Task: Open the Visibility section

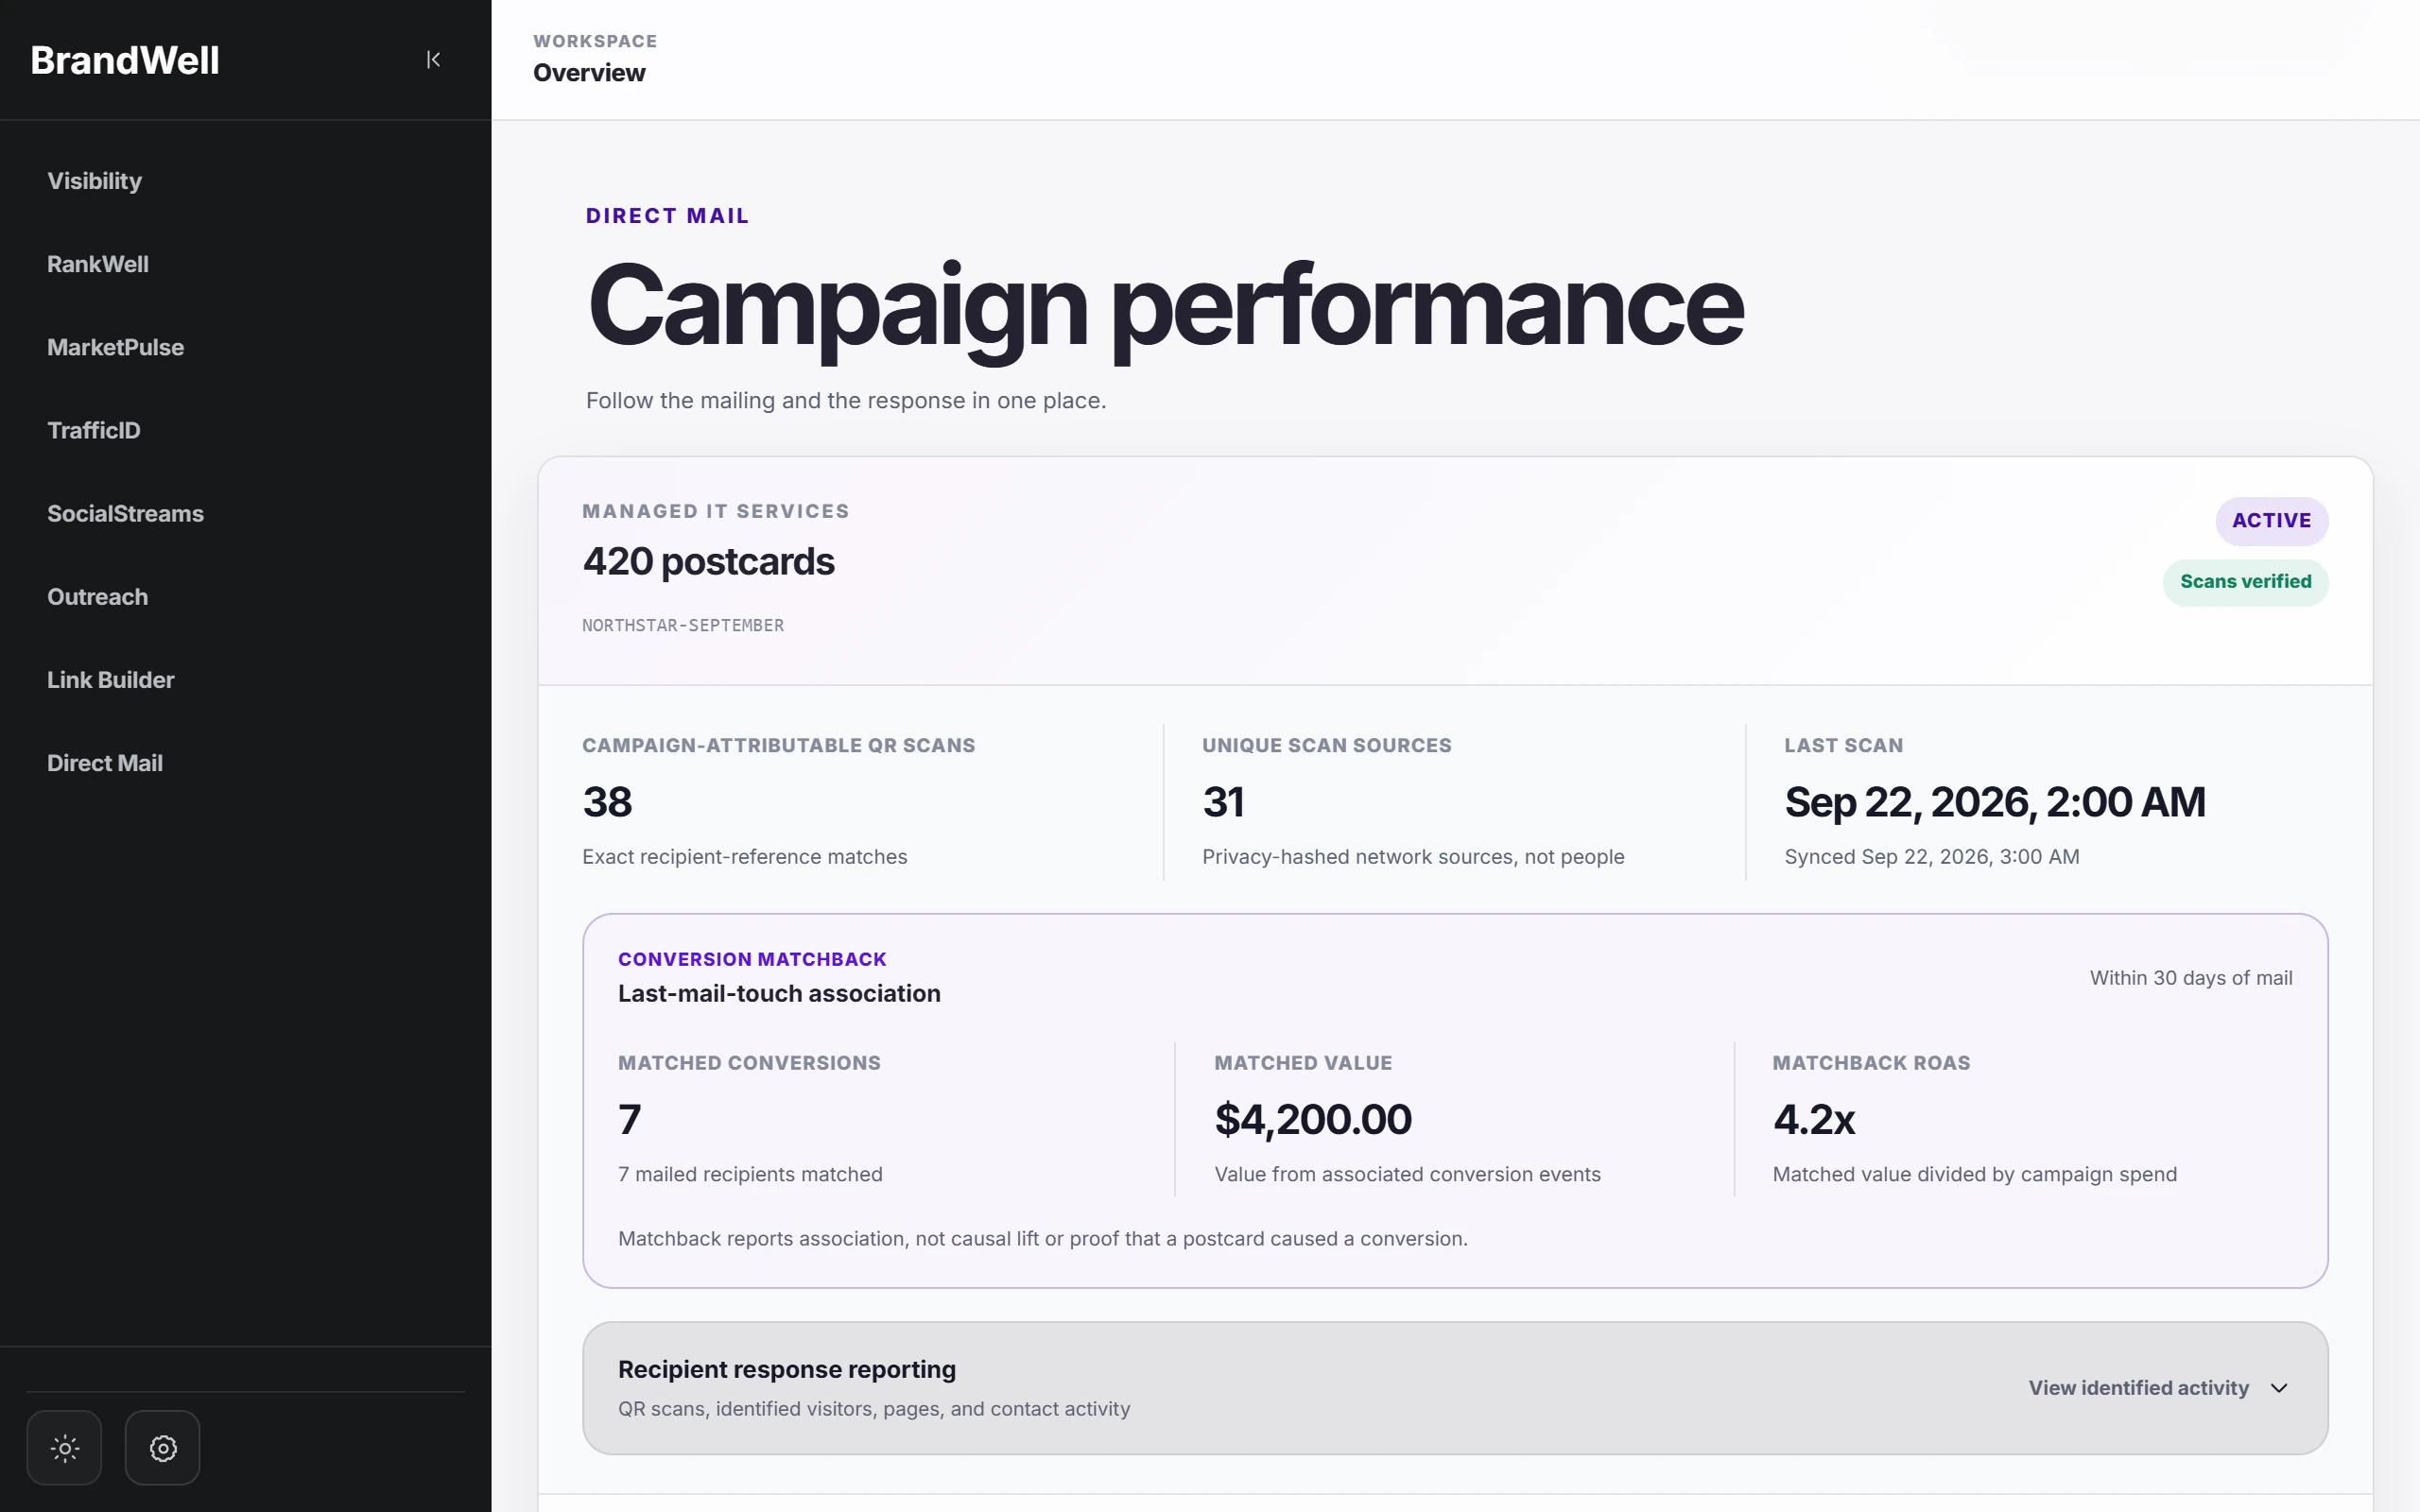Action: (95, 181)
